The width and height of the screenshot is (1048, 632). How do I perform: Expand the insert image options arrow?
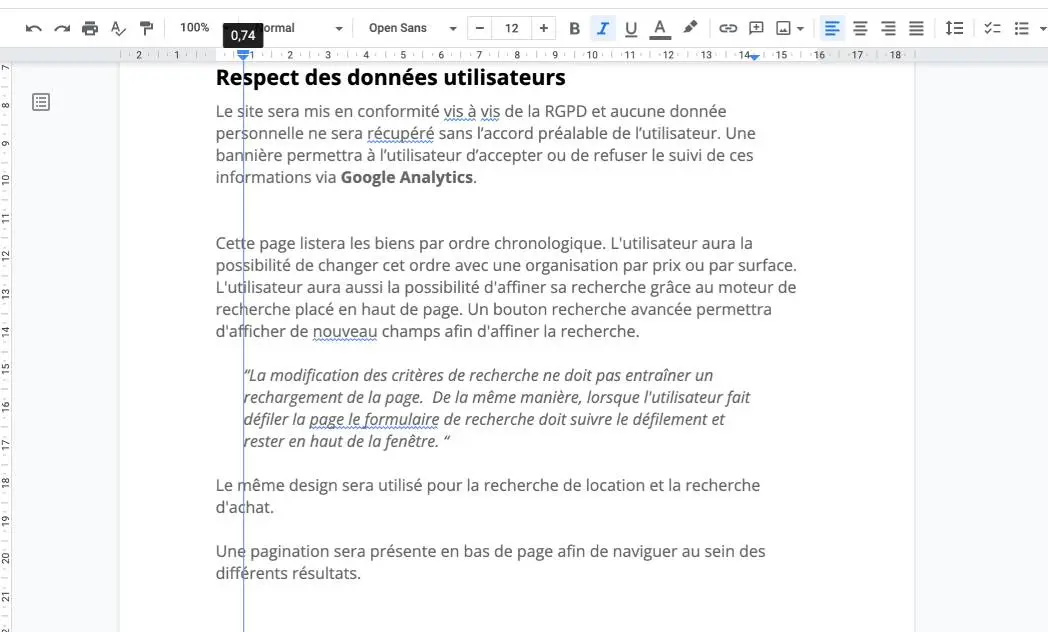(x=800, y=29)
